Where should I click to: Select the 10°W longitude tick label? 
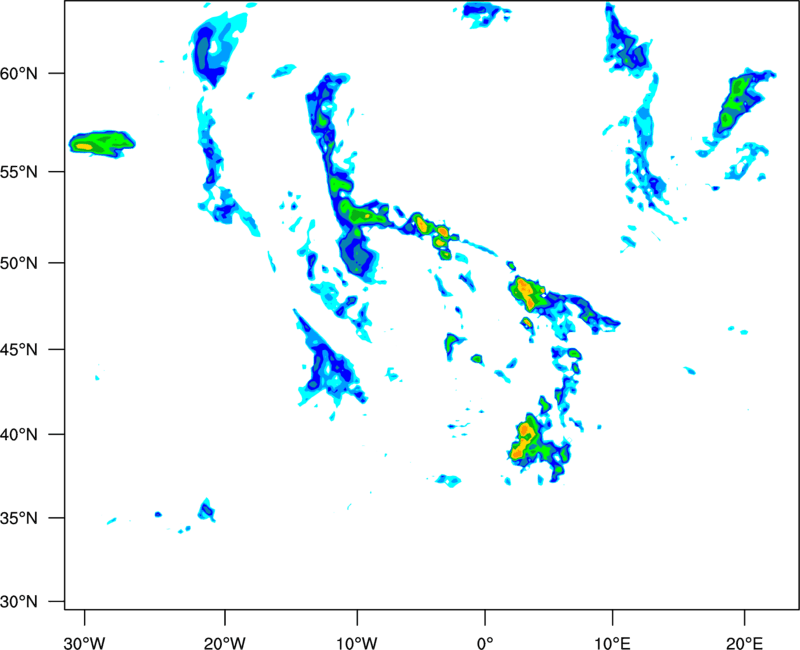click(357, 643)
